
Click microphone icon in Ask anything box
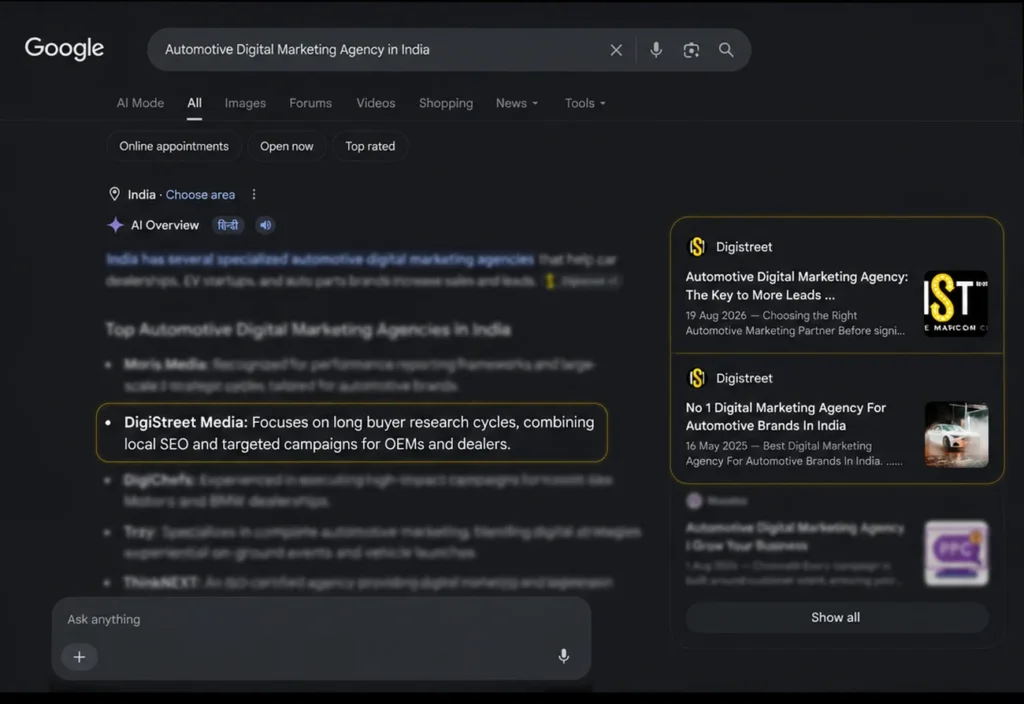coord(564,656)
